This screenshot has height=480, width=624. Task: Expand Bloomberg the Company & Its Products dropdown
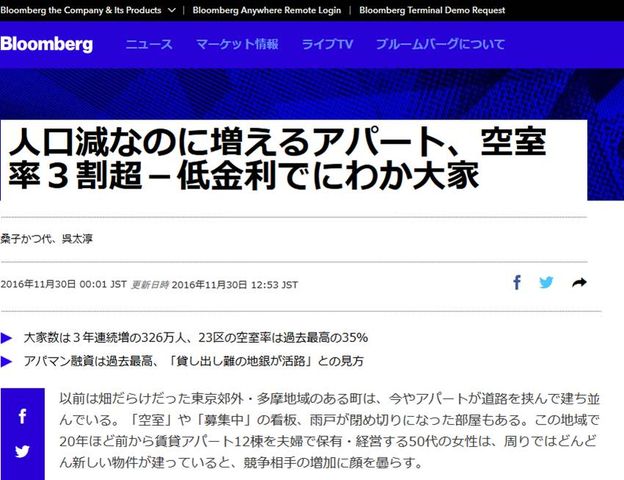(88, 10)
